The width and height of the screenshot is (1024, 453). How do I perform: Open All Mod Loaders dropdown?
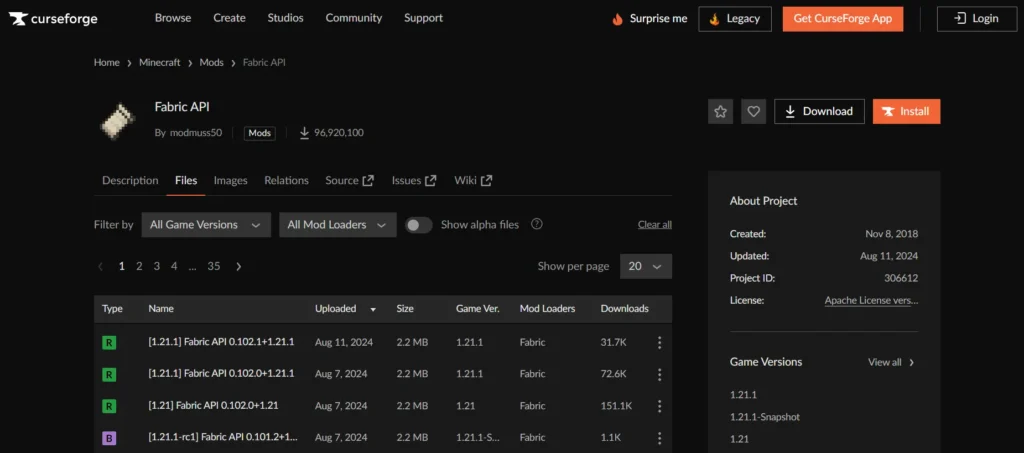[x=338, y=225]
